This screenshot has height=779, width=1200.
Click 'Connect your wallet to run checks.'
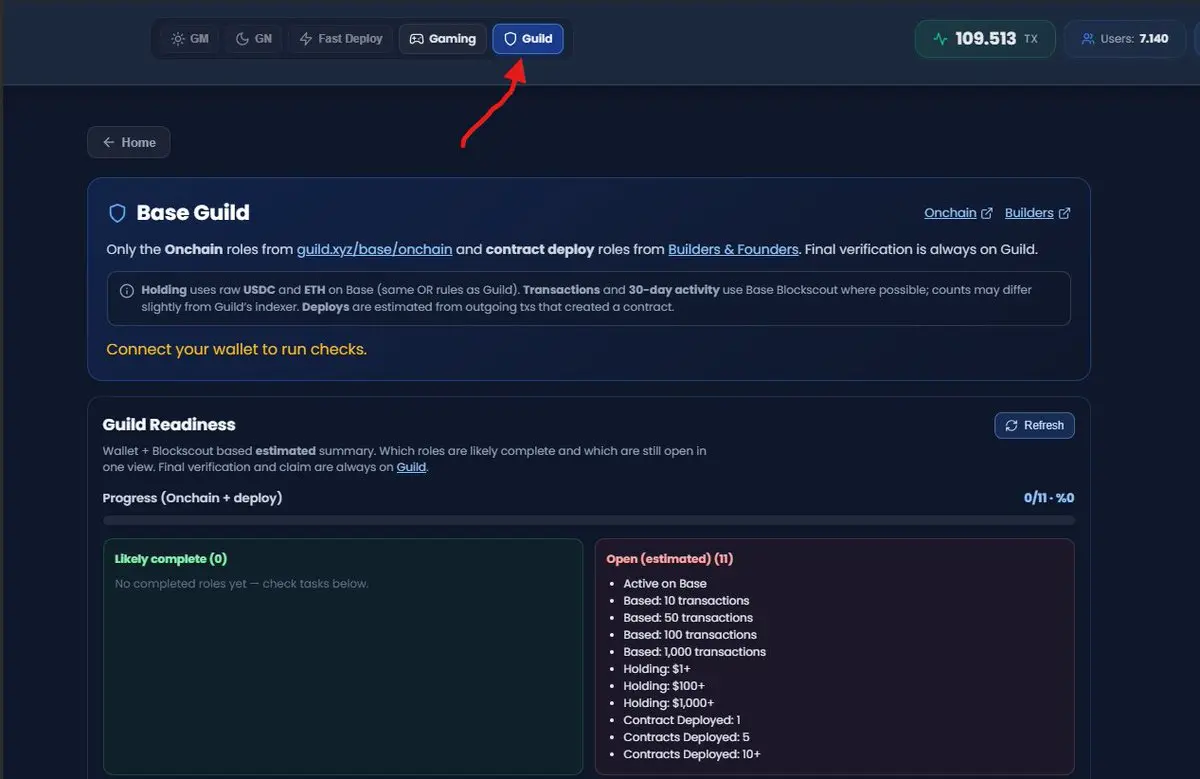(237, 349)
